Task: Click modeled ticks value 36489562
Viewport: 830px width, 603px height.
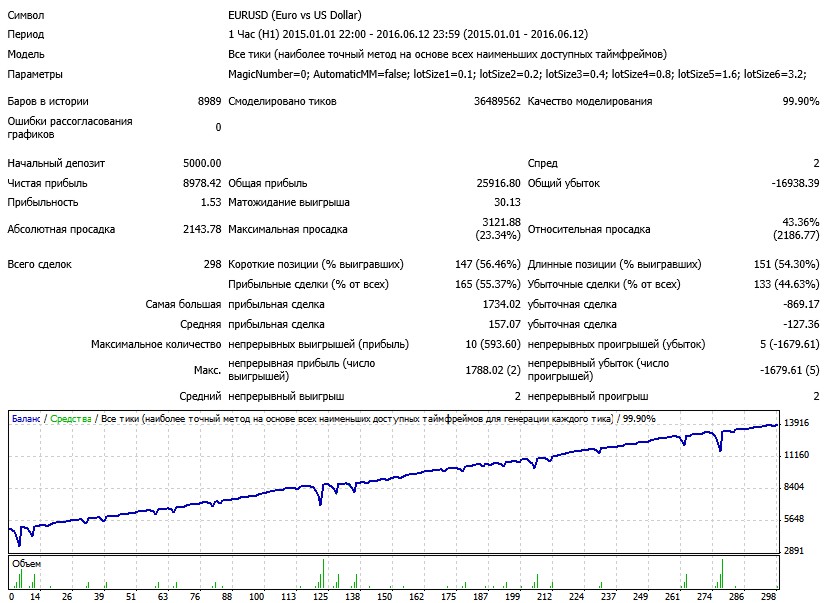Action: (x=497, y=101)
